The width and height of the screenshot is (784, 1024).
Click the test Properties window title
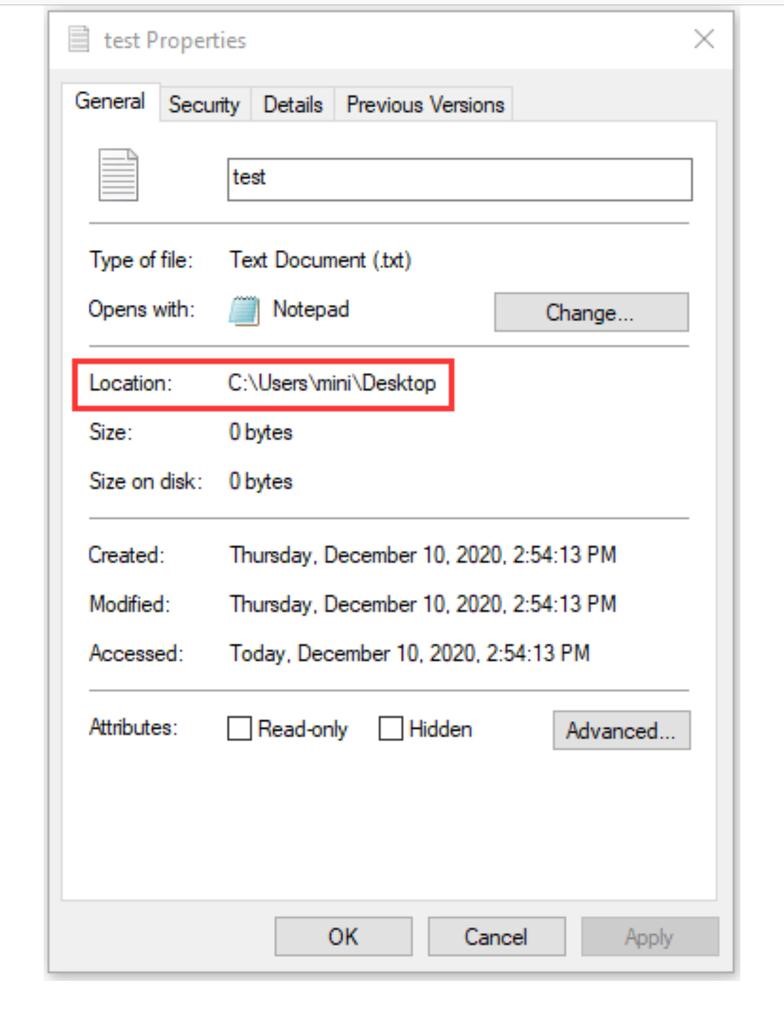click(x=175, y=40)
